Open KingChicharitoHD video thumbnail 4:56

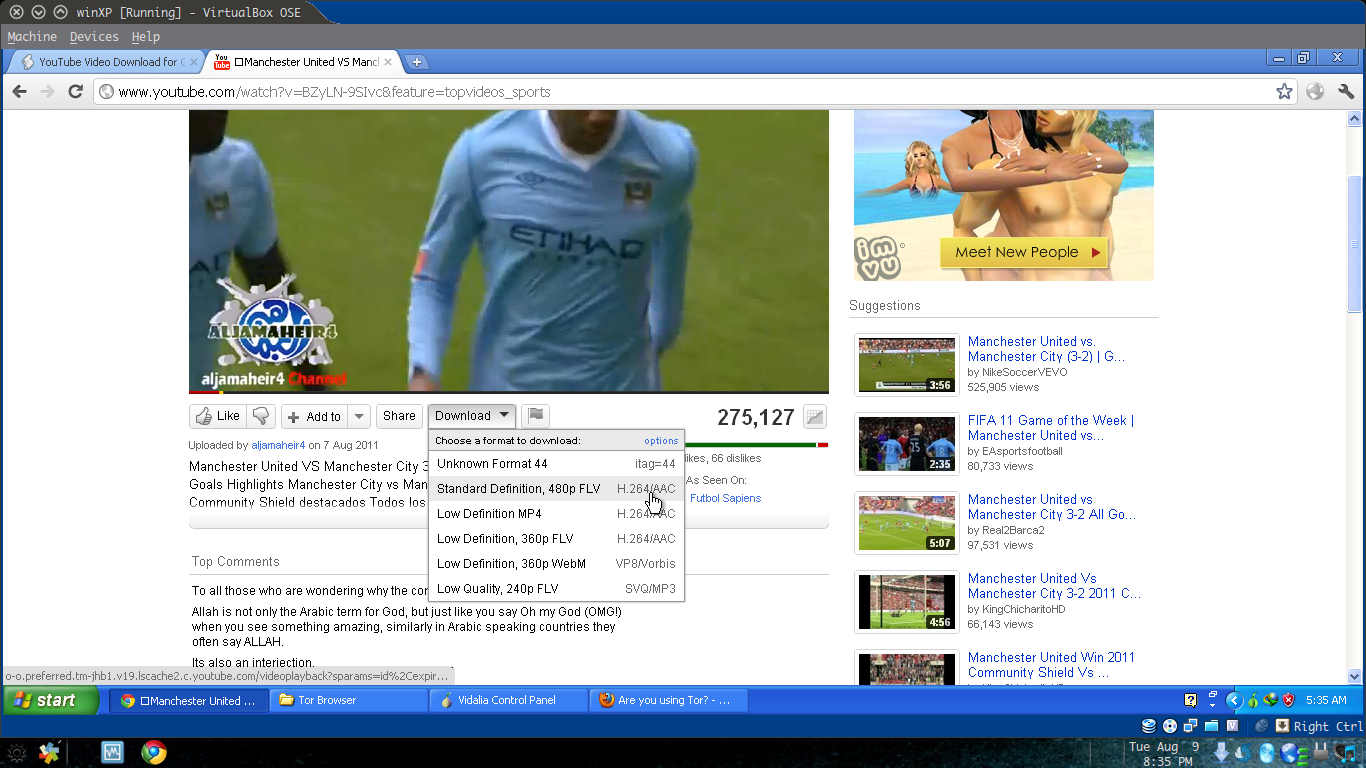(907, 602)
